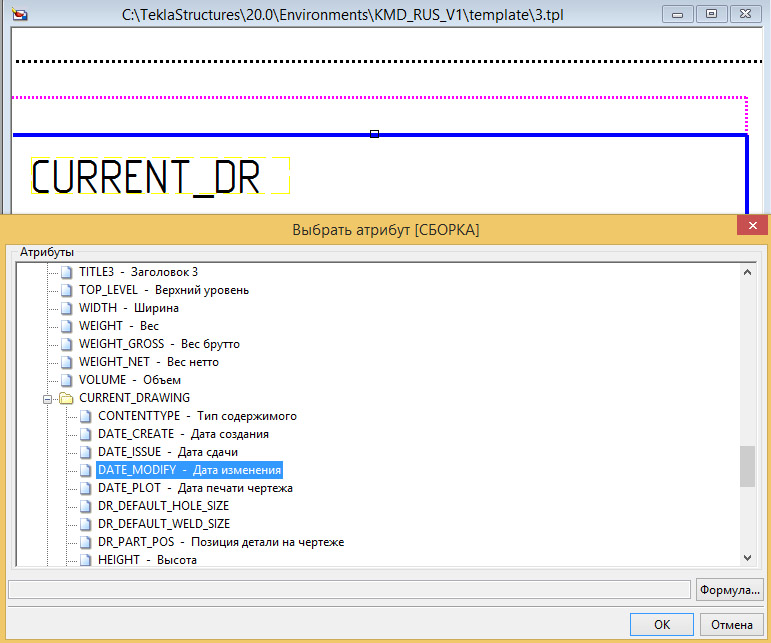Click the VOLUME attribute document icon
Screen dimensions: 771x643
pos(66,380)
